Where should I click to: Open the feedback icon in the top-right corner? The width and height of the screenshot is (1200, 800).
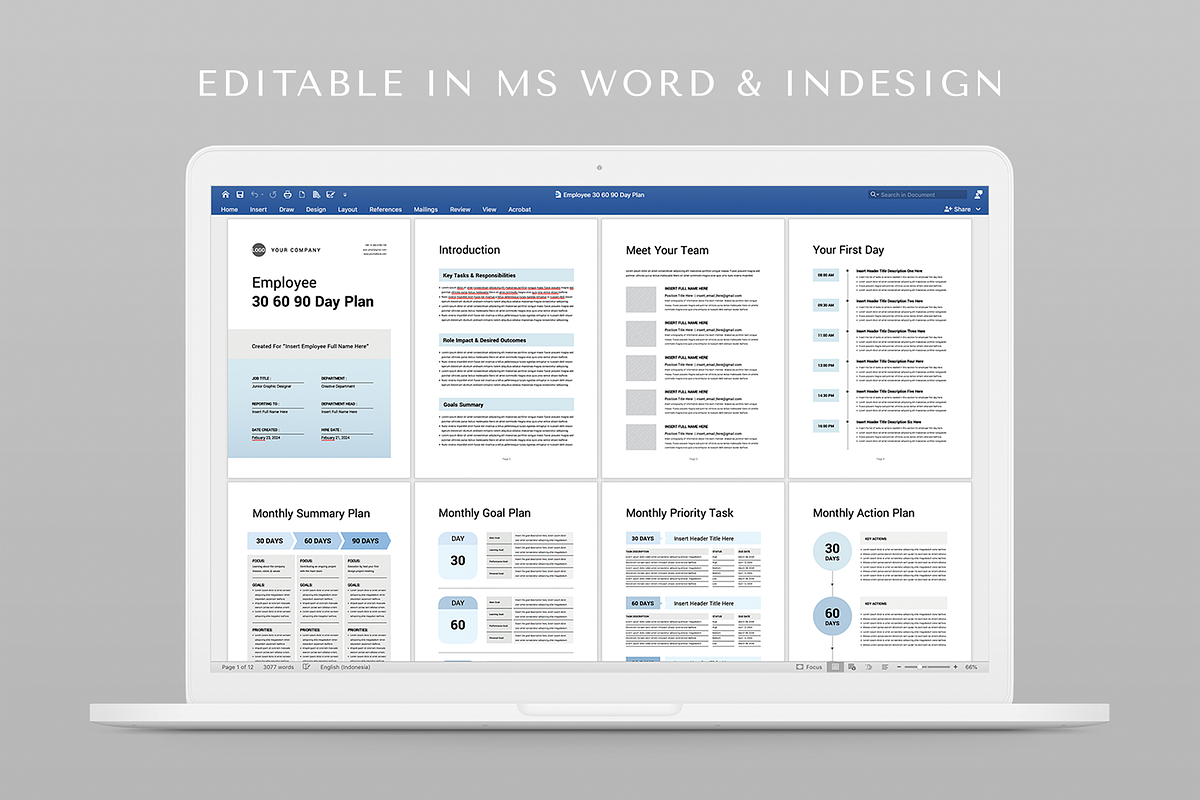[x=977, y=194]
